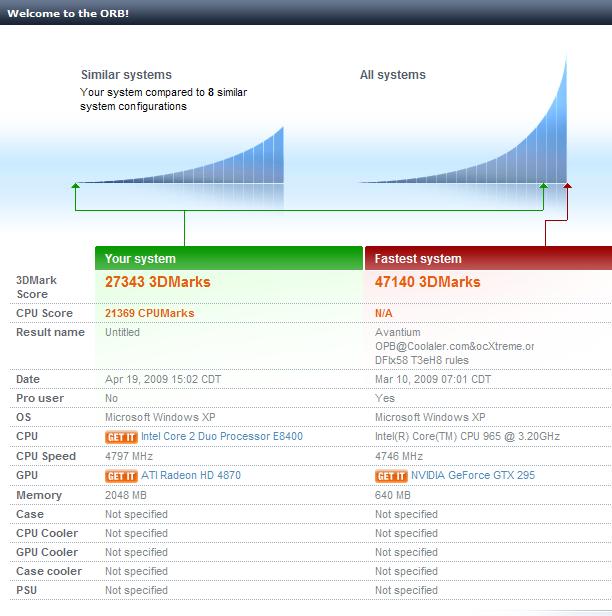Click the Welcome to the ORB! title

tap(68, 13)
